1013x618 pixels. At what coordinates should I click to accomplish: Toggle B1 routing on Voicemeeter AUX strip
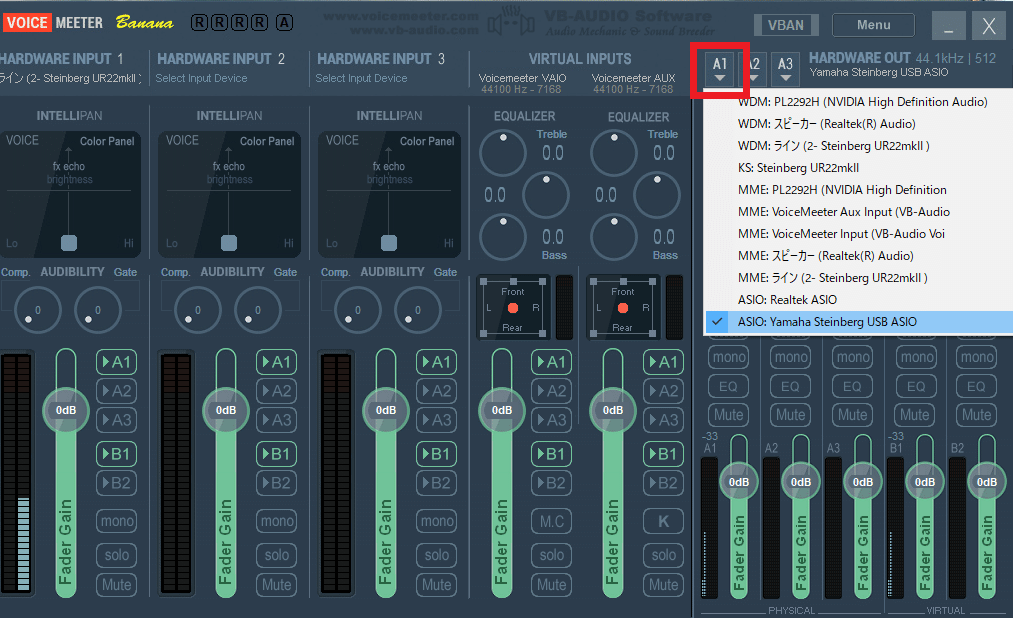(x=663, y=454)
